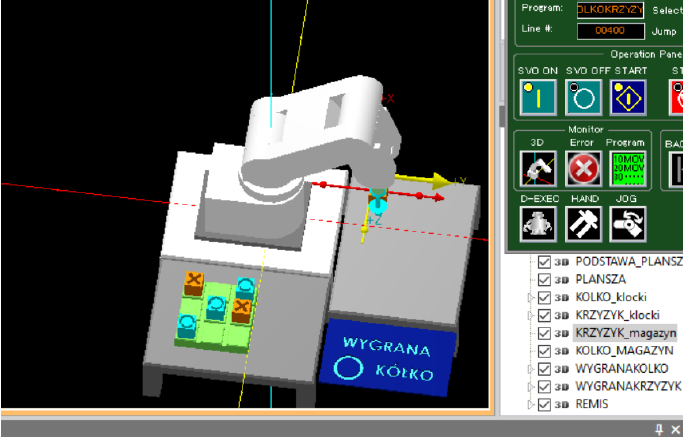Click the SVO OFF button
Image resolution: width=683 pixels, height=437 pixels.
pyautogui.click(x=584, y=97)
